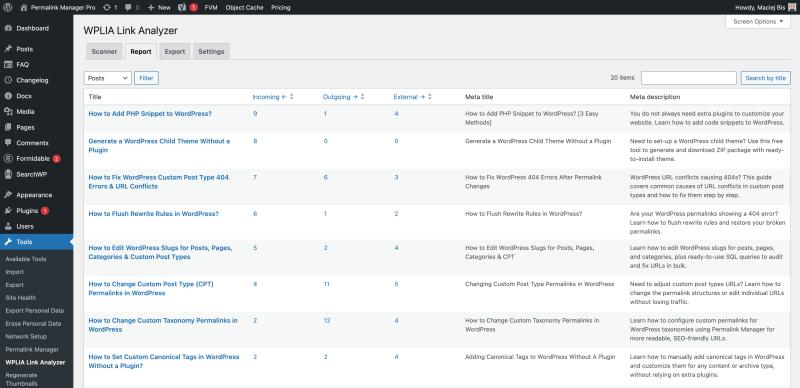This screenshot has height=388, width=800.
Task: Open the Media sidebar icon
Action: (8, 112)
